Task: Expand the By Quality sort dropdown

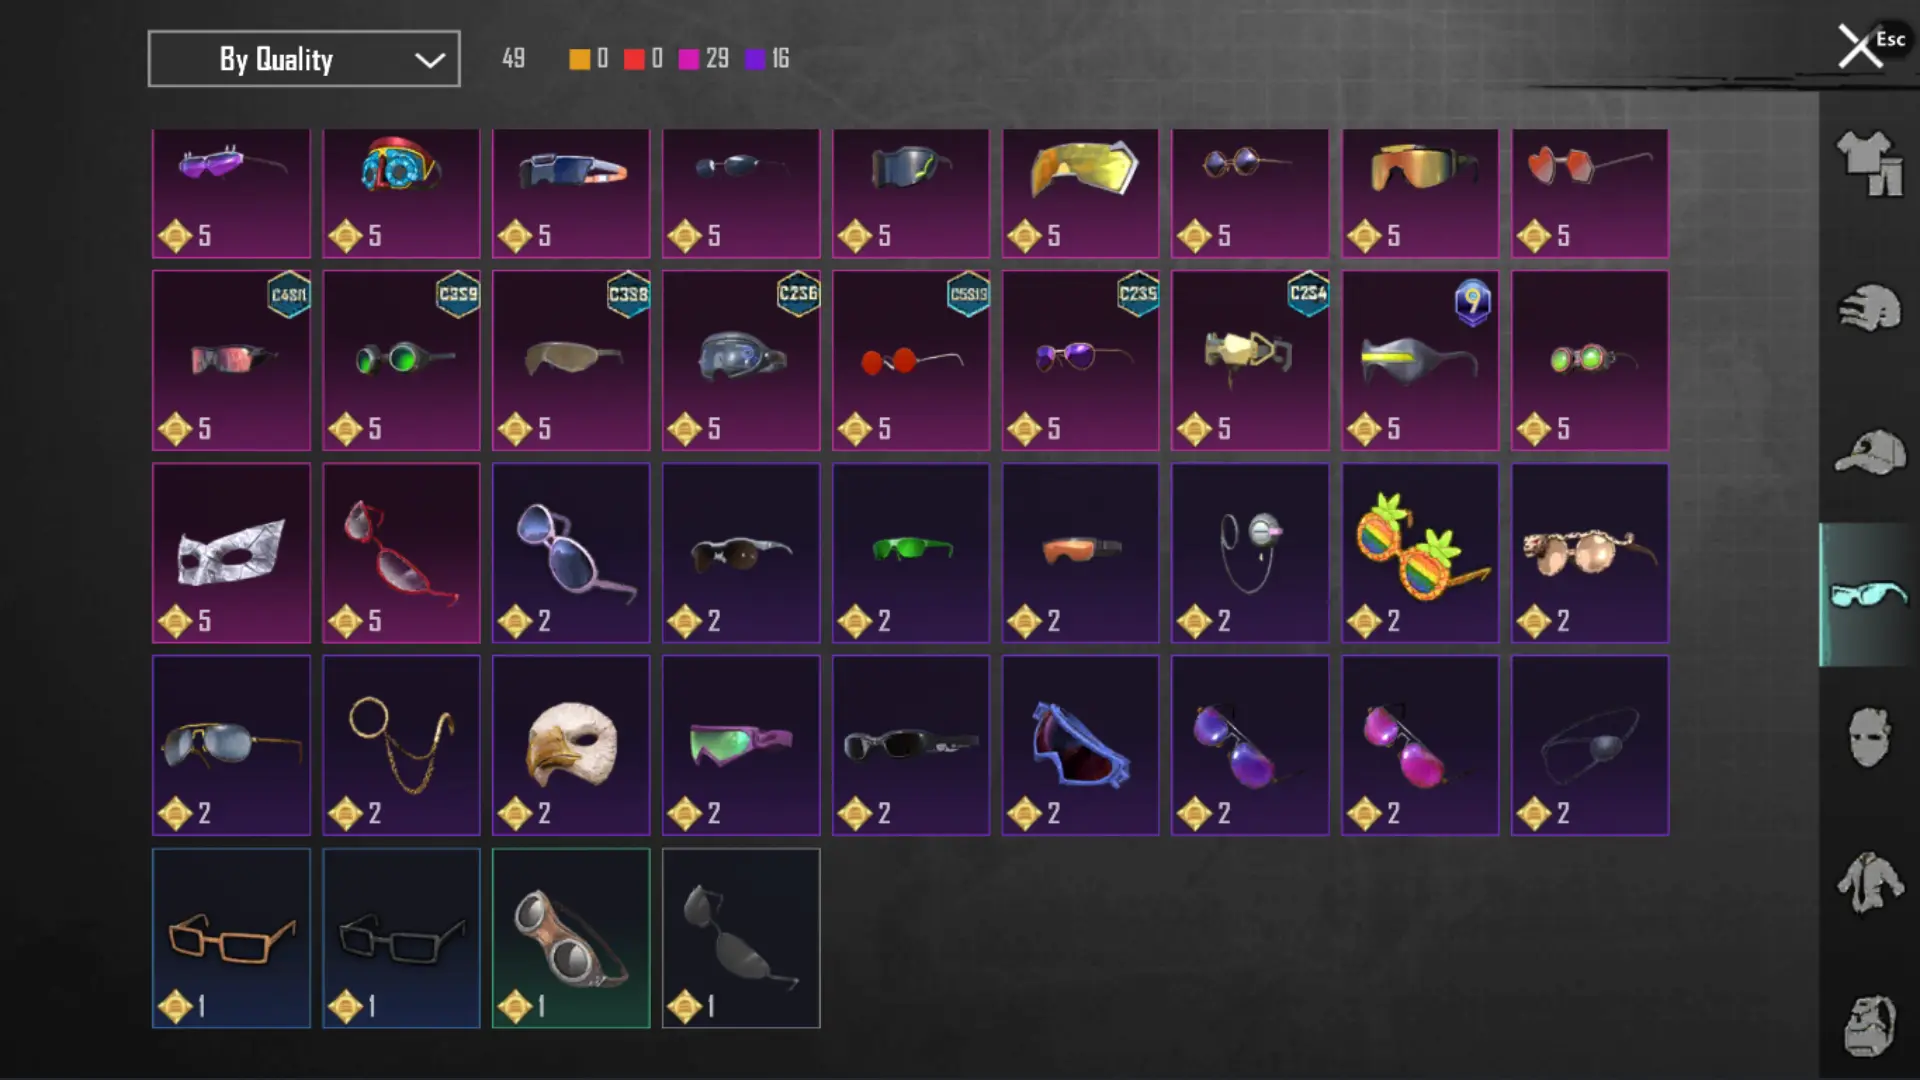Action: pyautogui.click(x=304, y=59)
